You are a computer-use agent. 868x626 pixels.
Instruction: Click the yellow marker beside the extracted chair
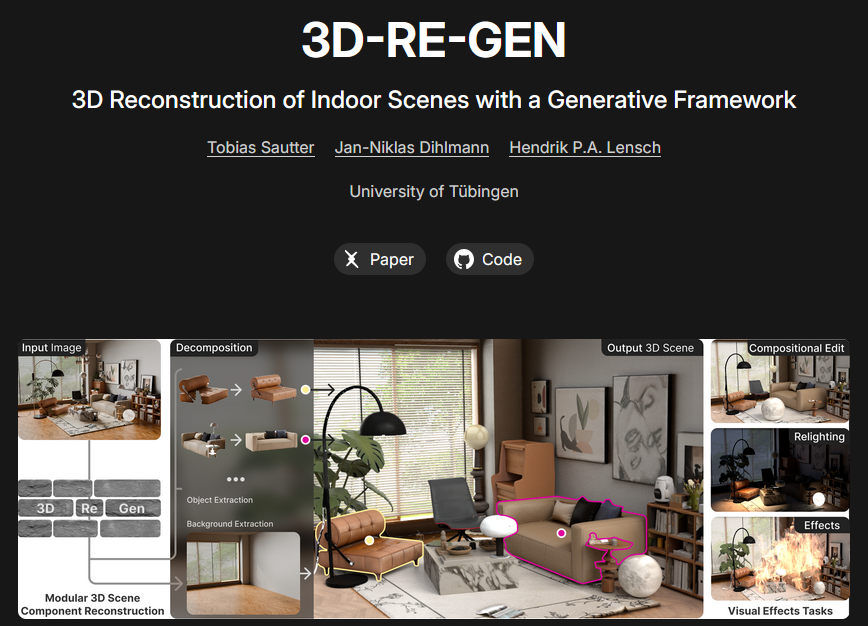[x=306, y=389]
